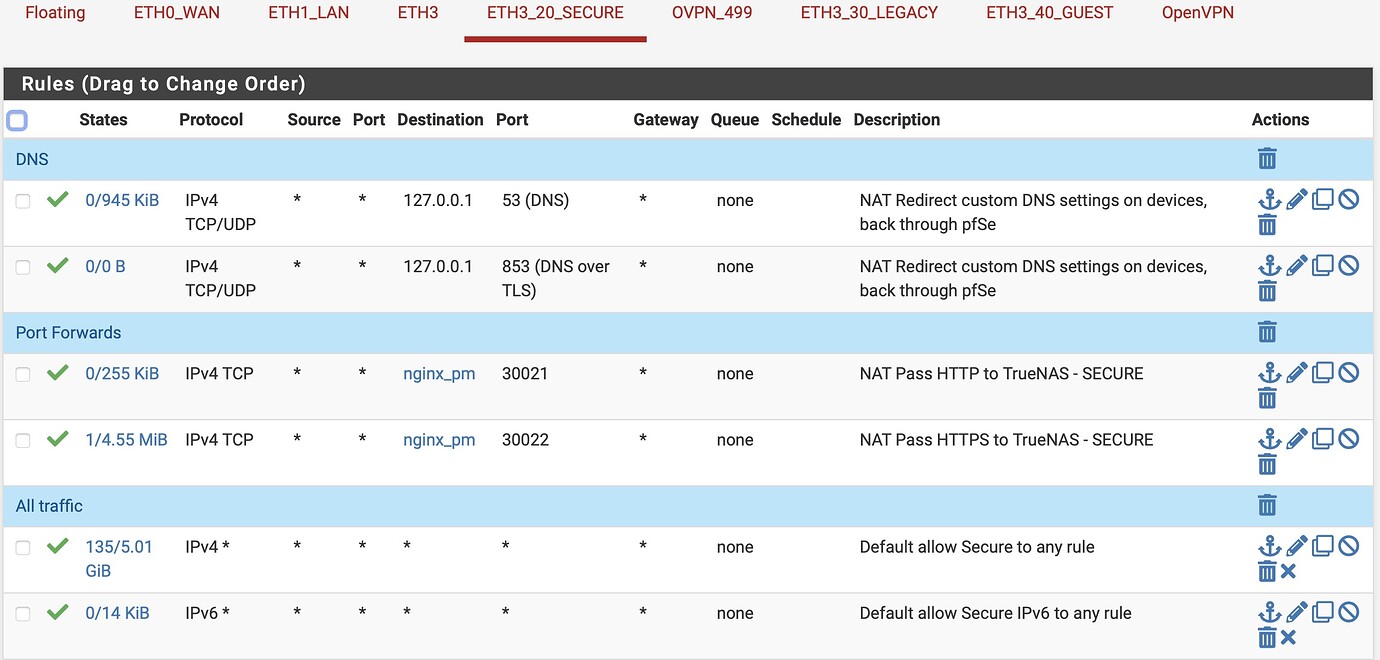Open the nginx_pm alias link on port 30021 rule
The width and height of the screenshot is (1380, 660).
tap(439, 373)
